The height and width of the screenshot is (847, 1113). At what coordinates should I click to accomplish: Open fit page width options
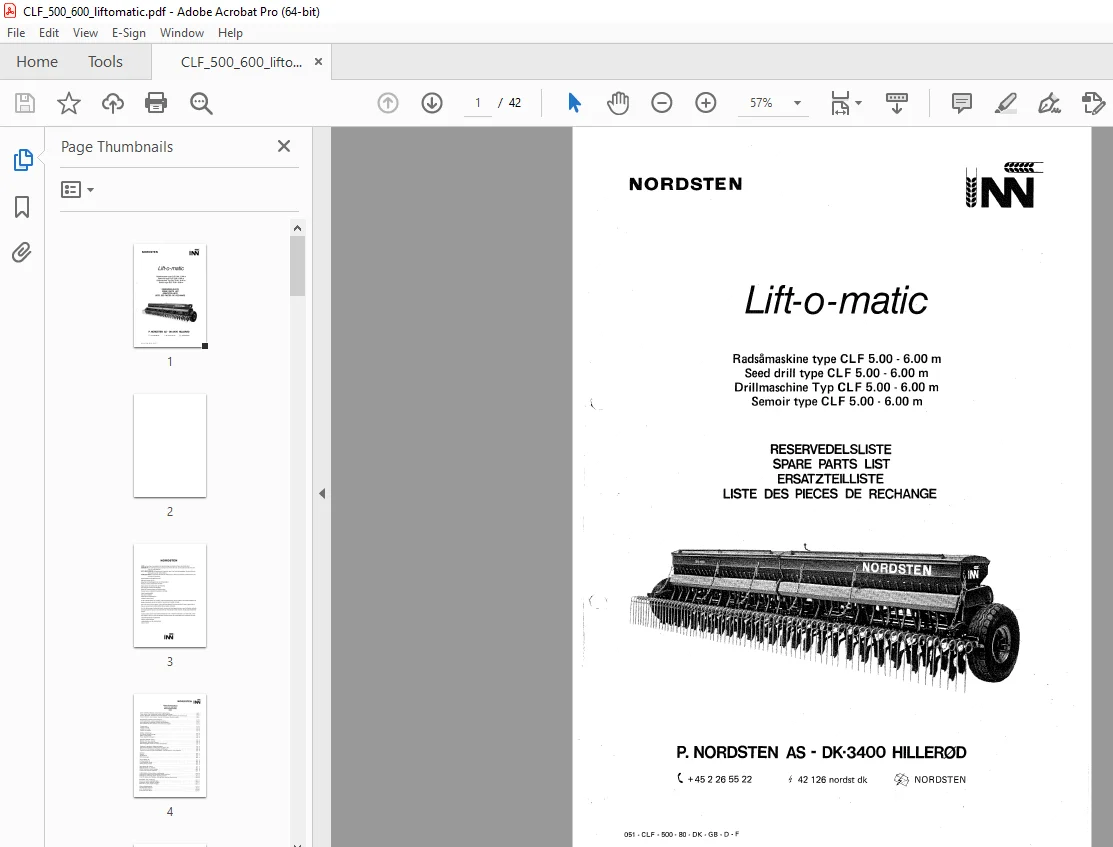tap(840, 103)
